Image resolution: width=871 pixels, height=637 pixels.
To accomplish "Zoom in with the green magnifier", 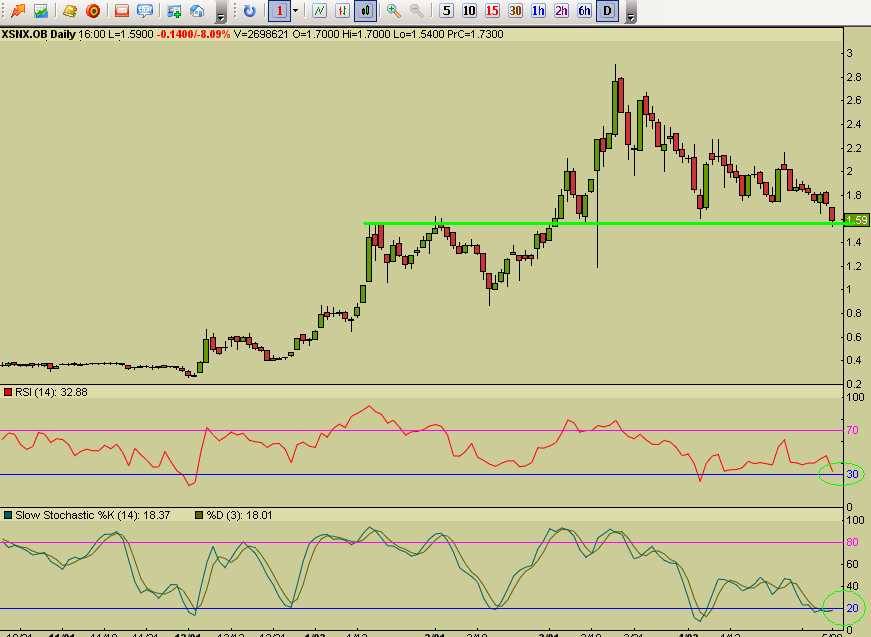I will (x=393, y=11).
